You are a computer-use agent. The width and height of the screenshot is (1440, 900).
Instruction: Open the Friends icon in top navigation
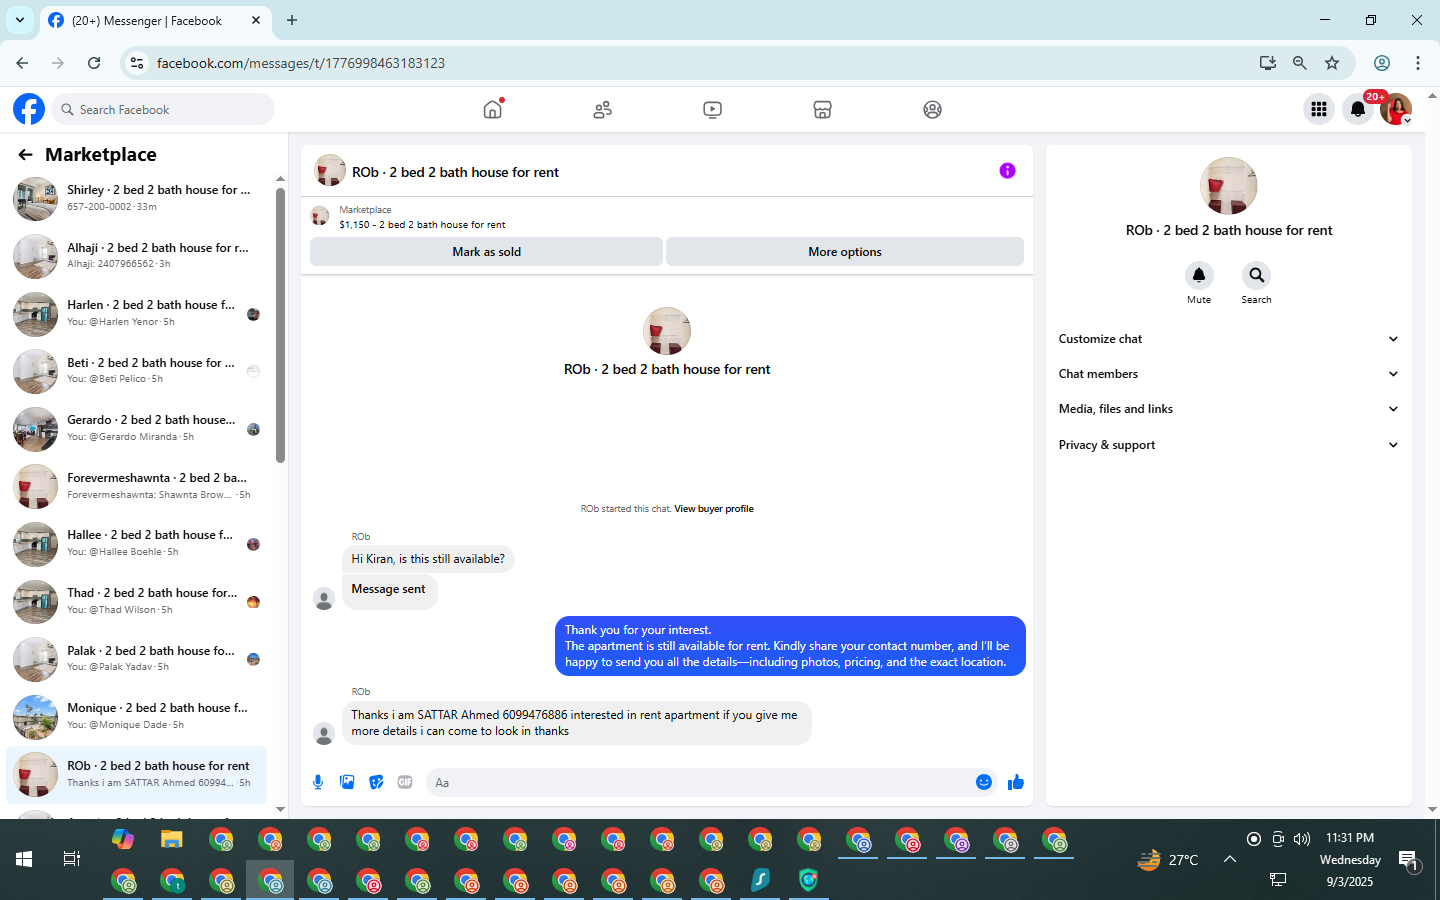click(602, 109)
